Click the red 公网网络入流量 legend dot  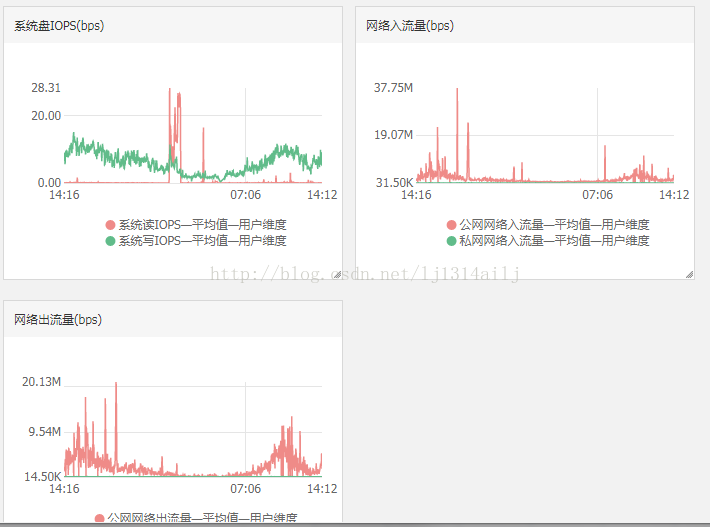452,225
